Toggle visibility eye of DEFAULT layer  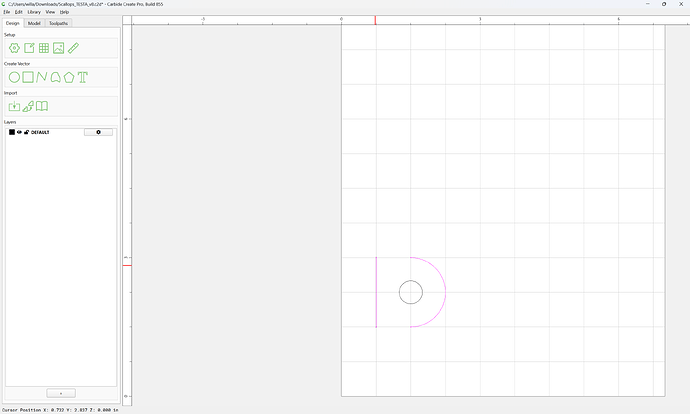[19, 132]
